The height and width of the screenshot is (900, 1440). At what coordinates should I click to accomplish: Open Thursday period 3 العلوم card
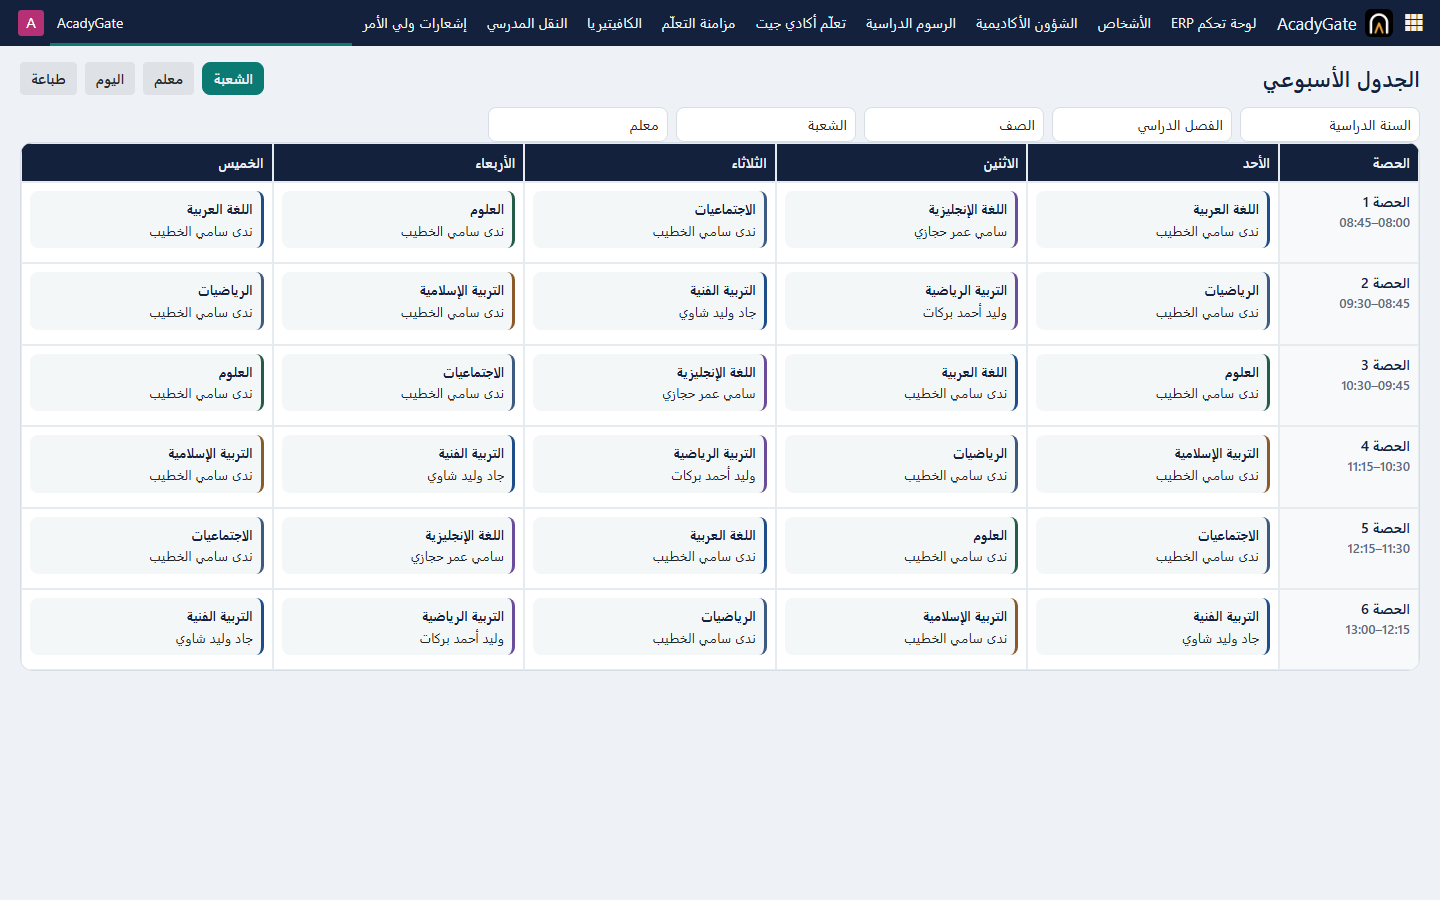147,383
